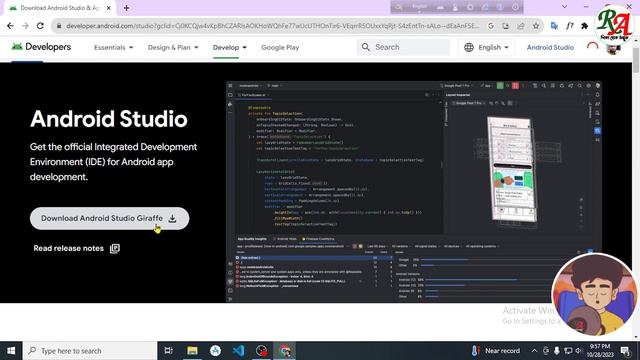This screenshot has height=360, width=640.
Task: Click the microphone tray icon
Action: tap(557, 351)
